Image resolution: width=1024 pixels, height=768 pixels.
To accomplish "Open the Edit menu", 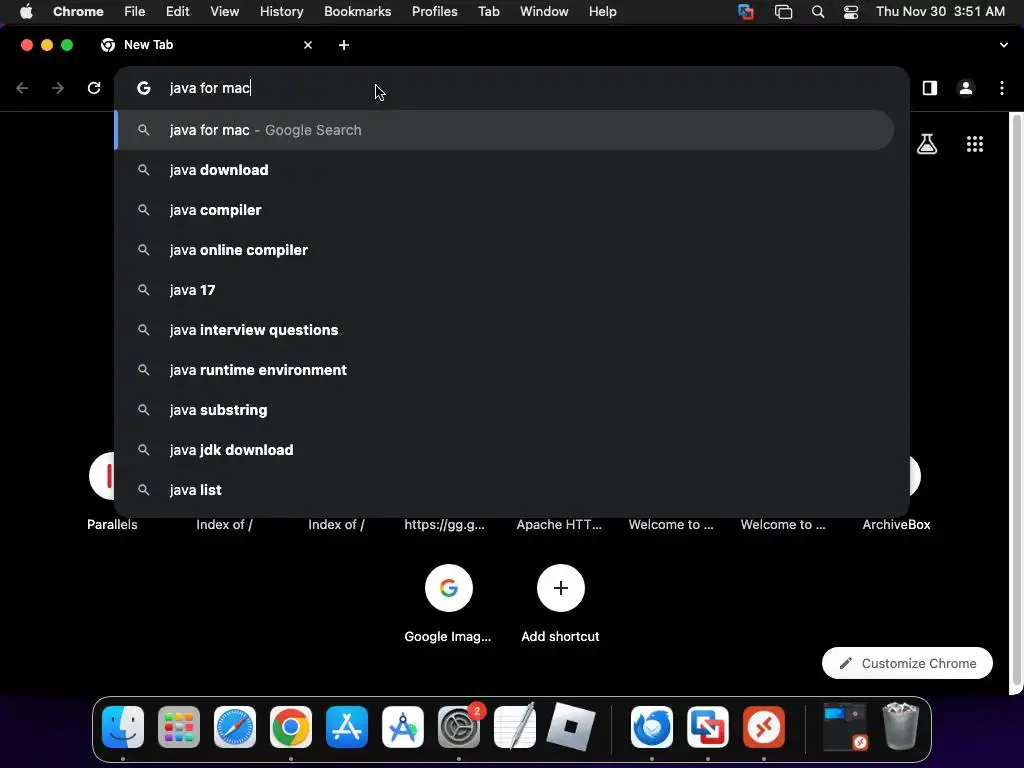I will [177, 12].
